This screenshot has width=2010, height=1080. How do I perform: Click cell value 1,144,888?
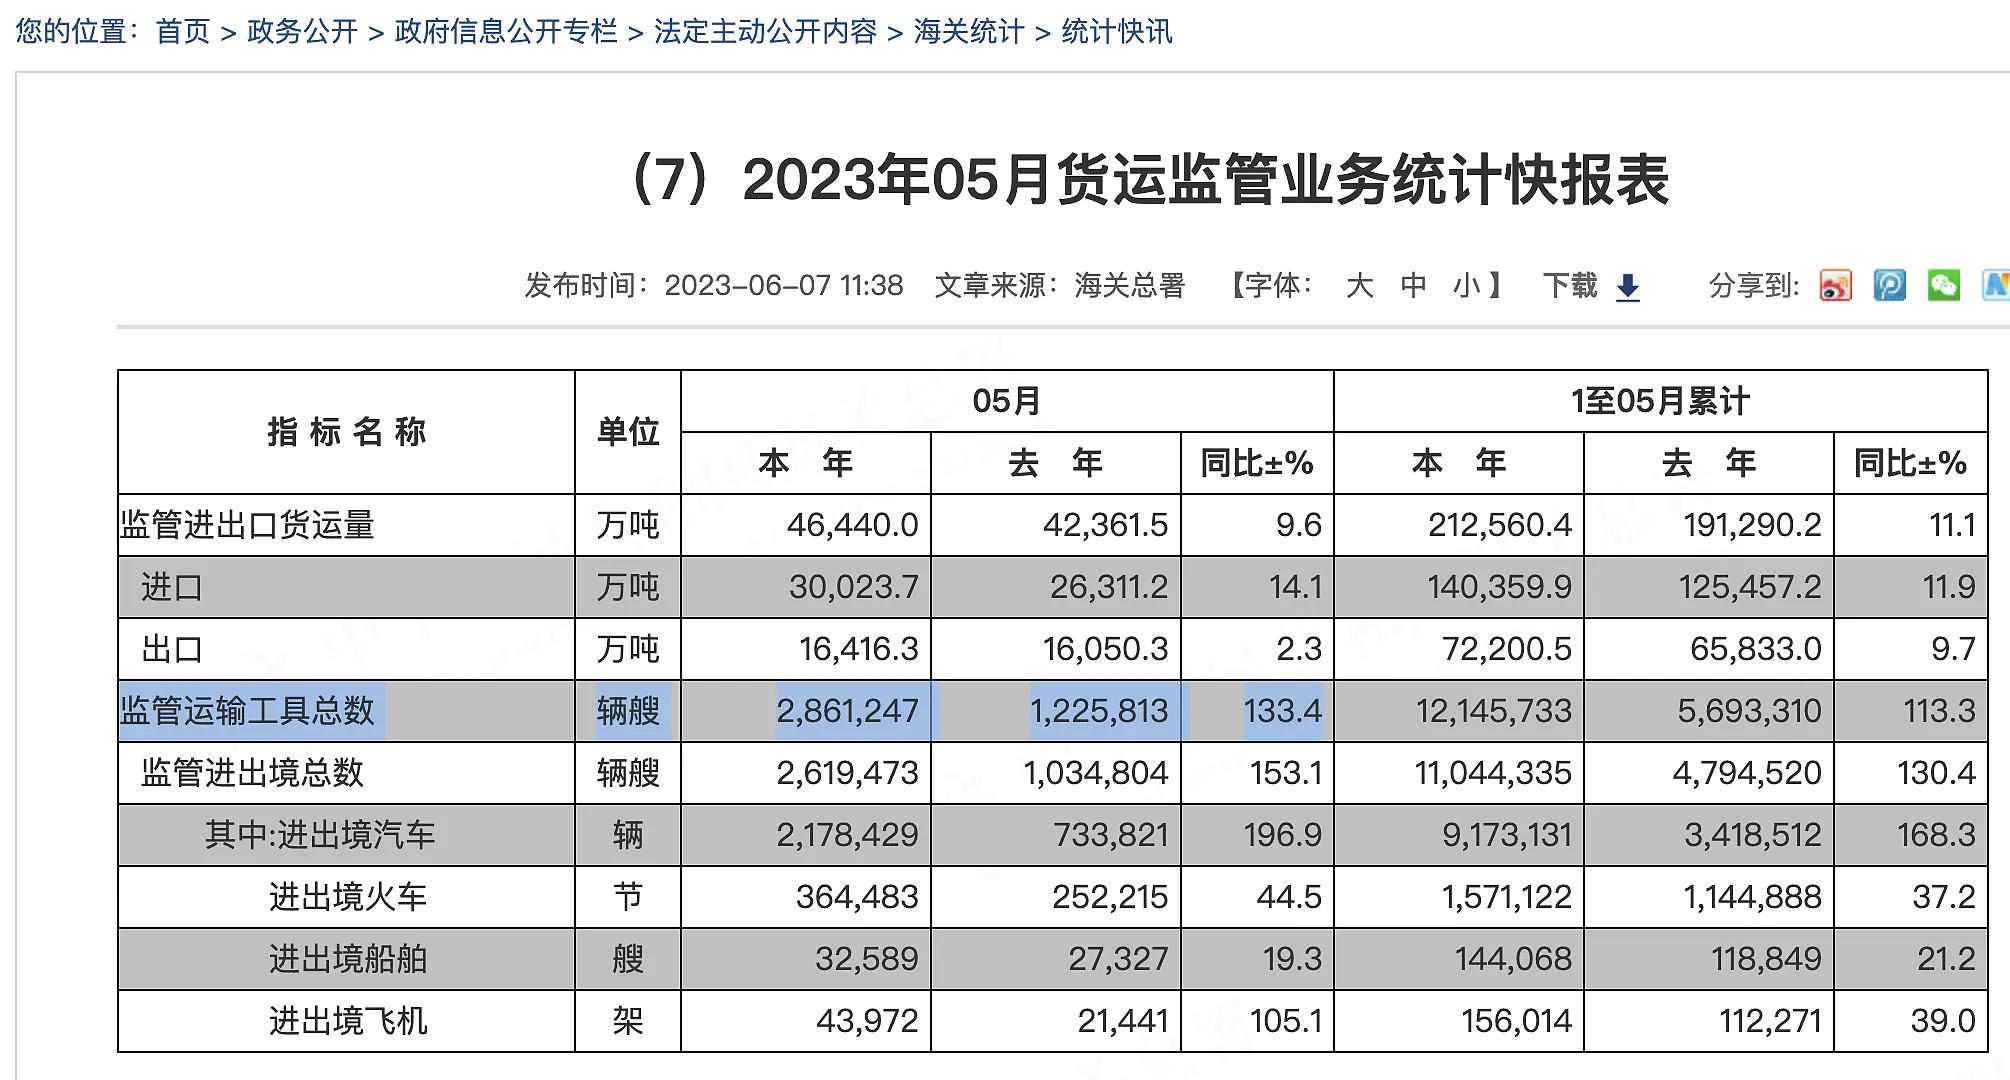(1752, 897)
